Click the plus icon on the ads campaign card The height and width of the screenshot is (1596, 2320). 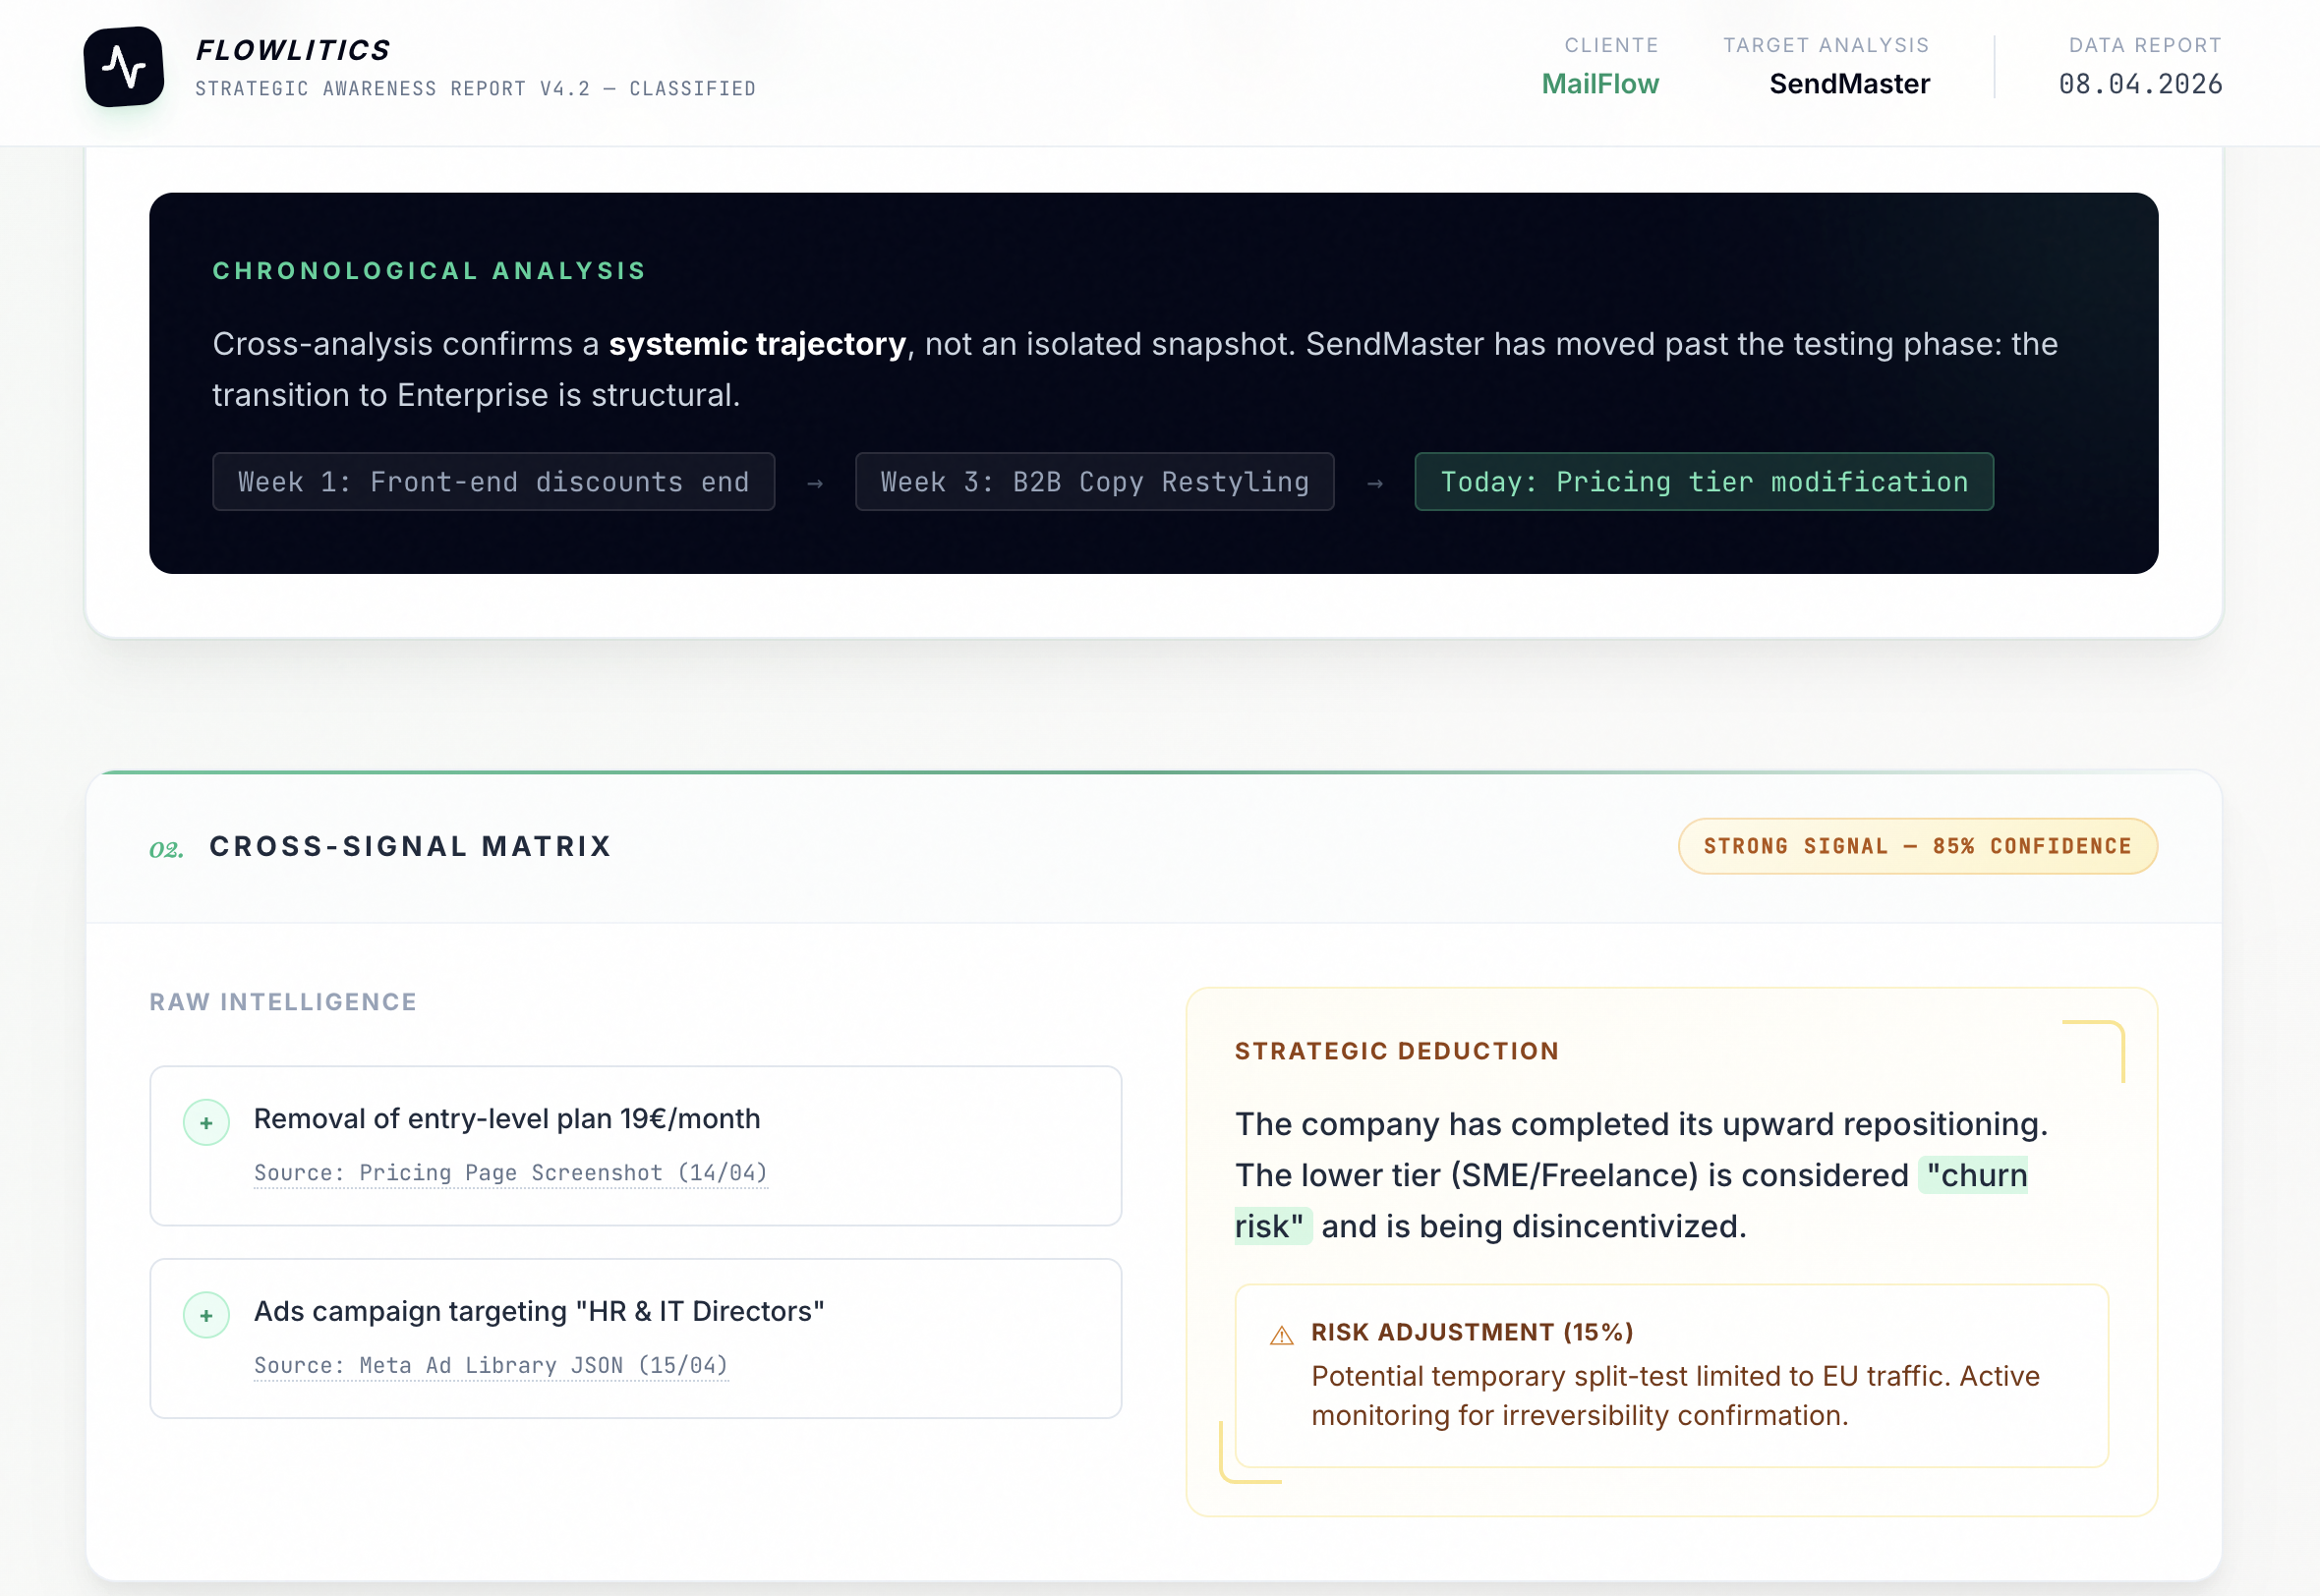[x=206, y=1314]
